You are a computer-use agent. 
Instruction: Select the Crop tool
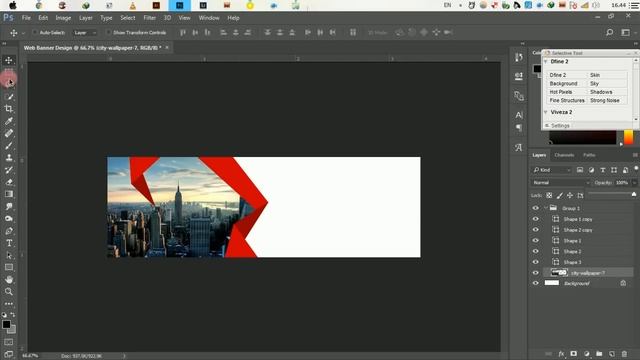pos(9,109)
